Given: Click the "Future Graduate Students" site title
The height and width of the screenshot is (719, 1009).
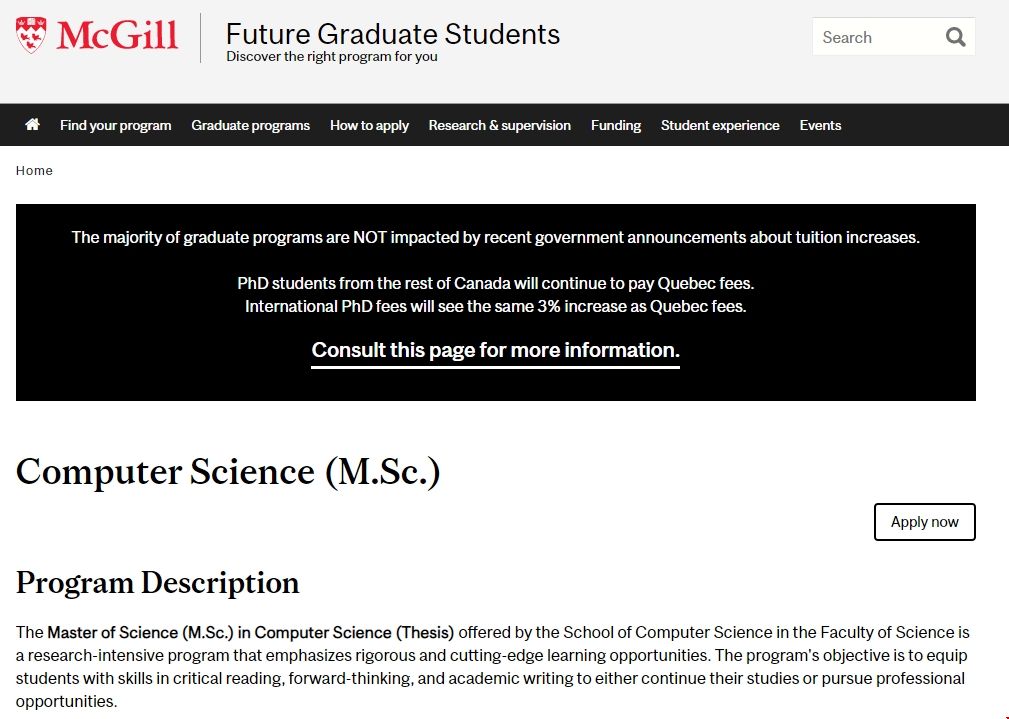Looking at the screenshot, I should click(x=392, y=34).
